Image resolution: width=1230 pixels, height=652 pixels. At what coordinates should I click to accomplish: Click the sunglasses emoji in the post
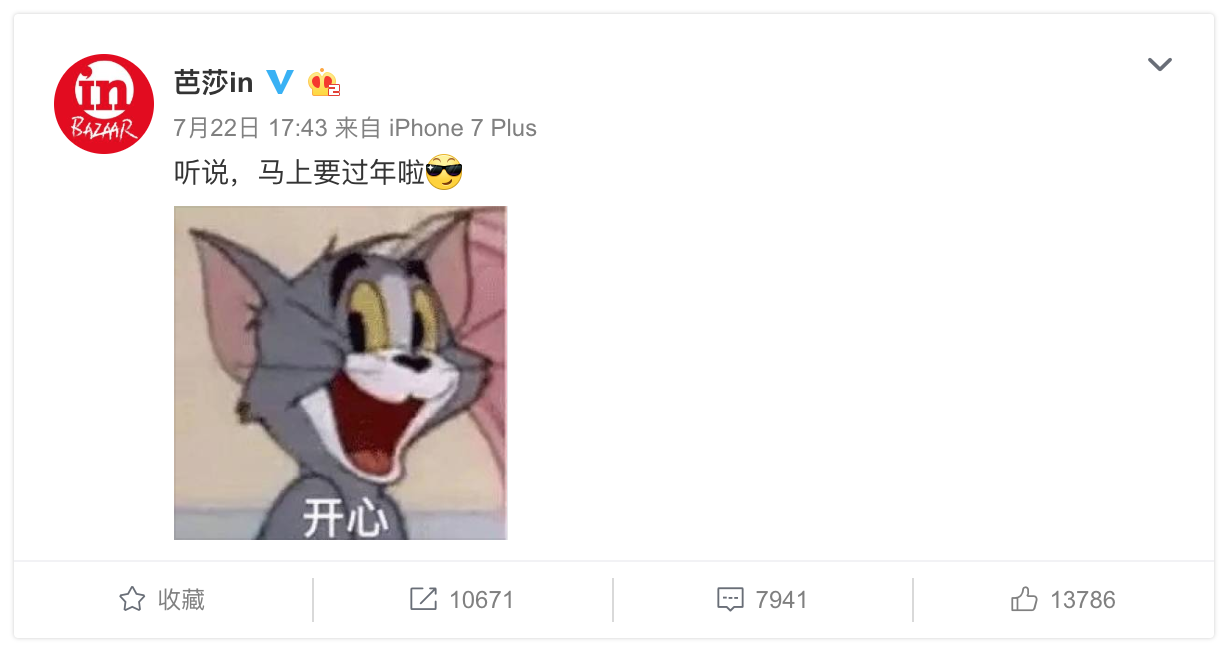444,173
